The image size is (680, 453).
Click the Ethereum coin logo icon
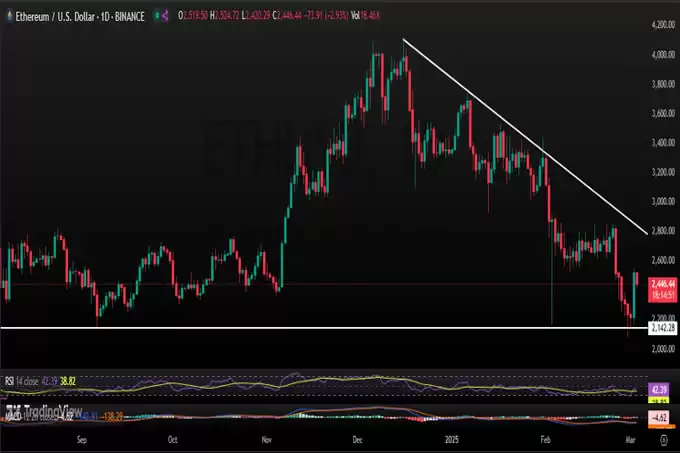click(10, 16)
